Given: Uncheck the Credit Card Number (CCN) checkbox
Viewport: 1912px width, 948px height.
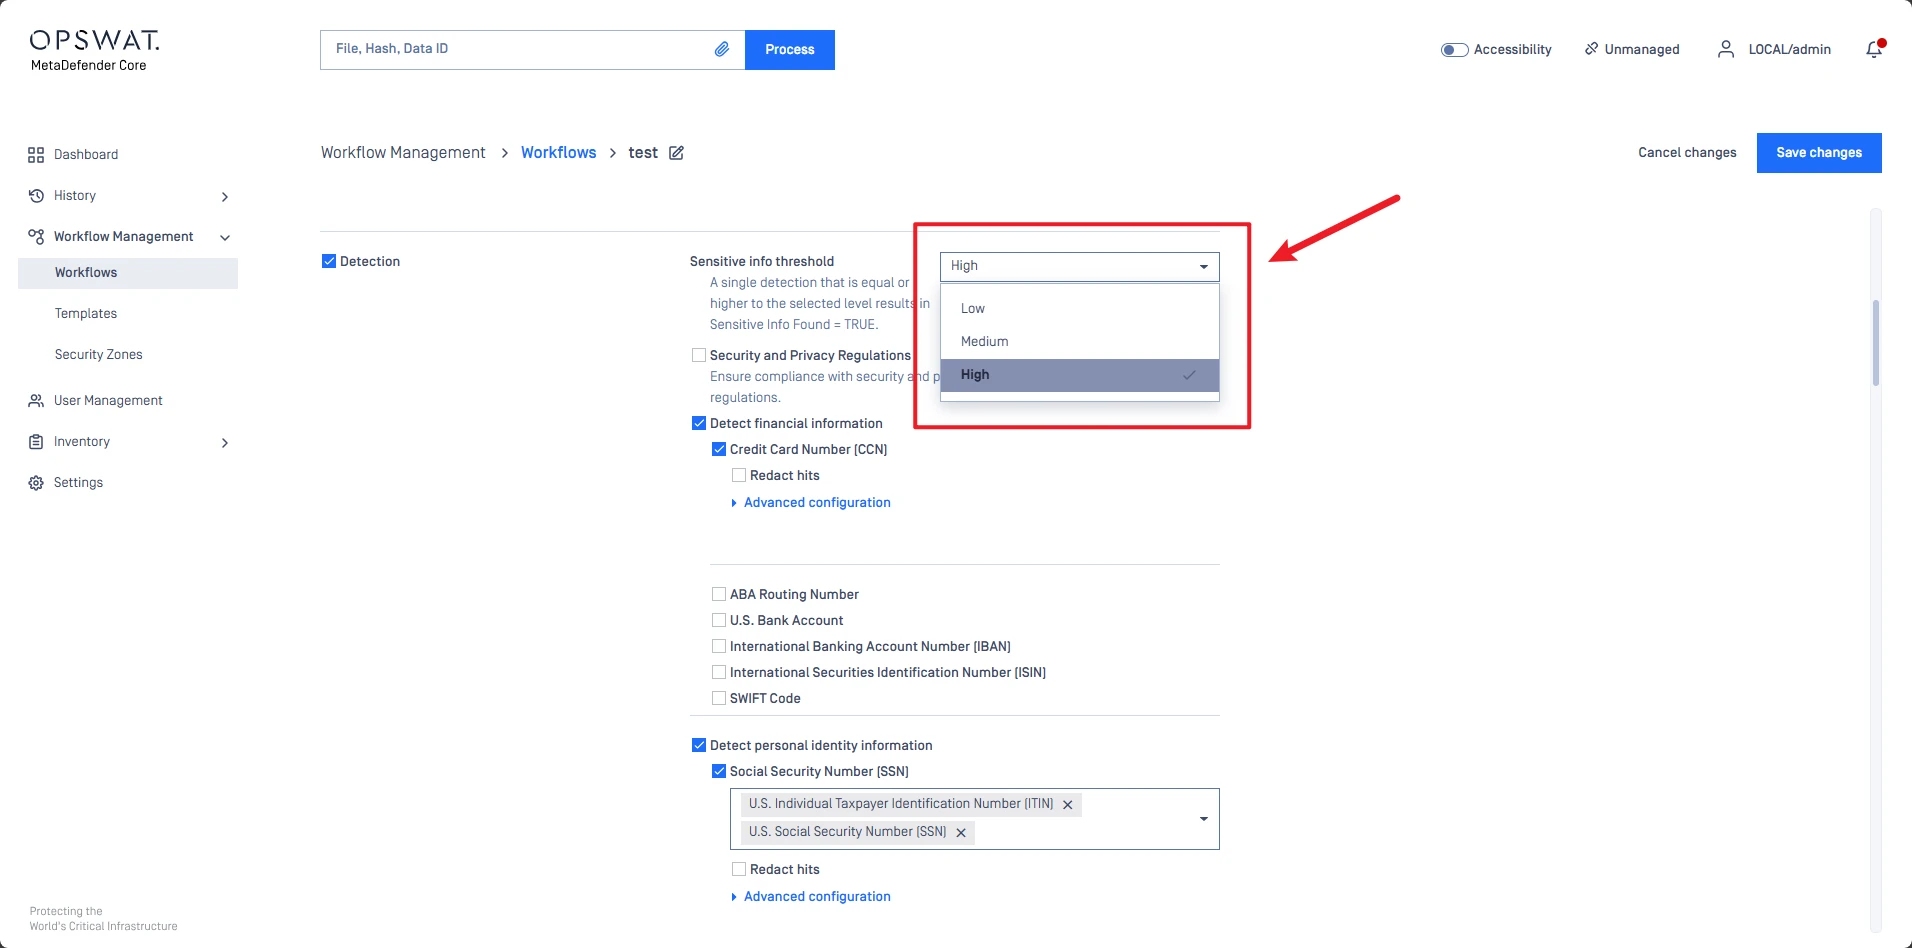Looking at the screenshot, I should tap(719, 449).
